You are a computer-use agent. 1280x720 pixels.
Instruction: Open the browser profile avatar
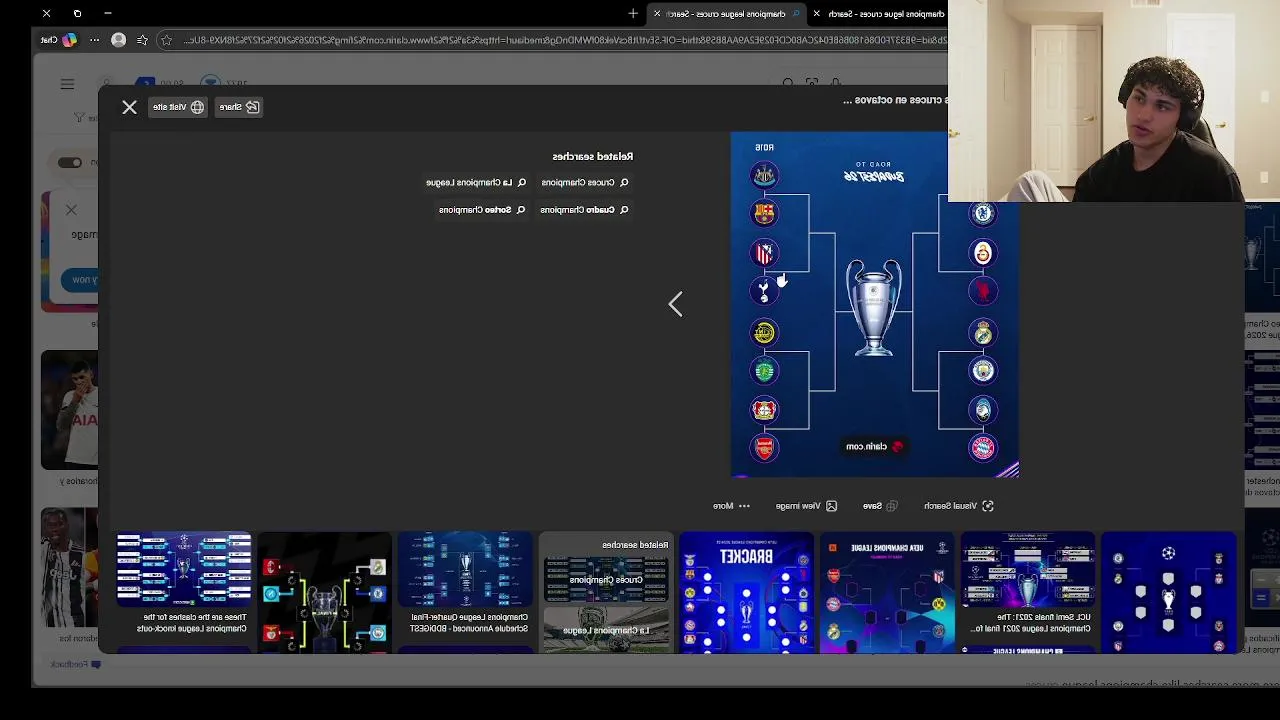pos(118,40)
